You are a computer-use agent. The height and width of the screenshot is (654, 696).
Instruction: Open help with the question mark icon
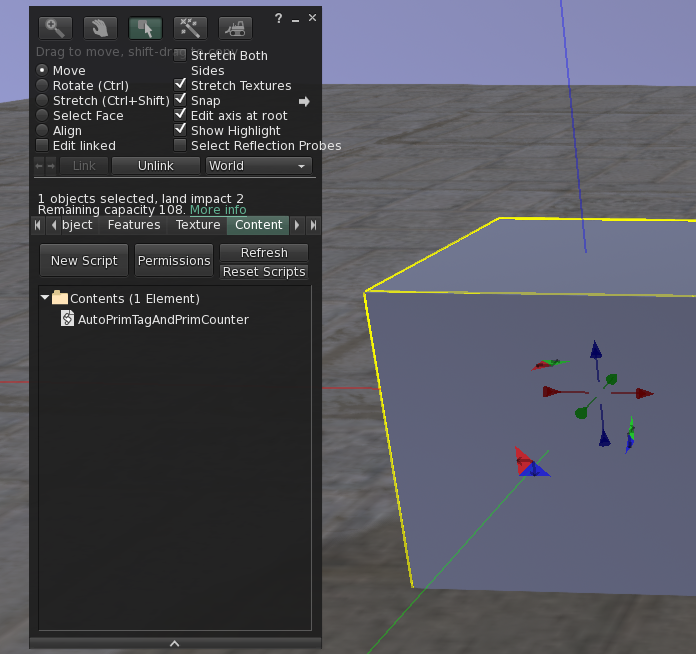point(279,17)
